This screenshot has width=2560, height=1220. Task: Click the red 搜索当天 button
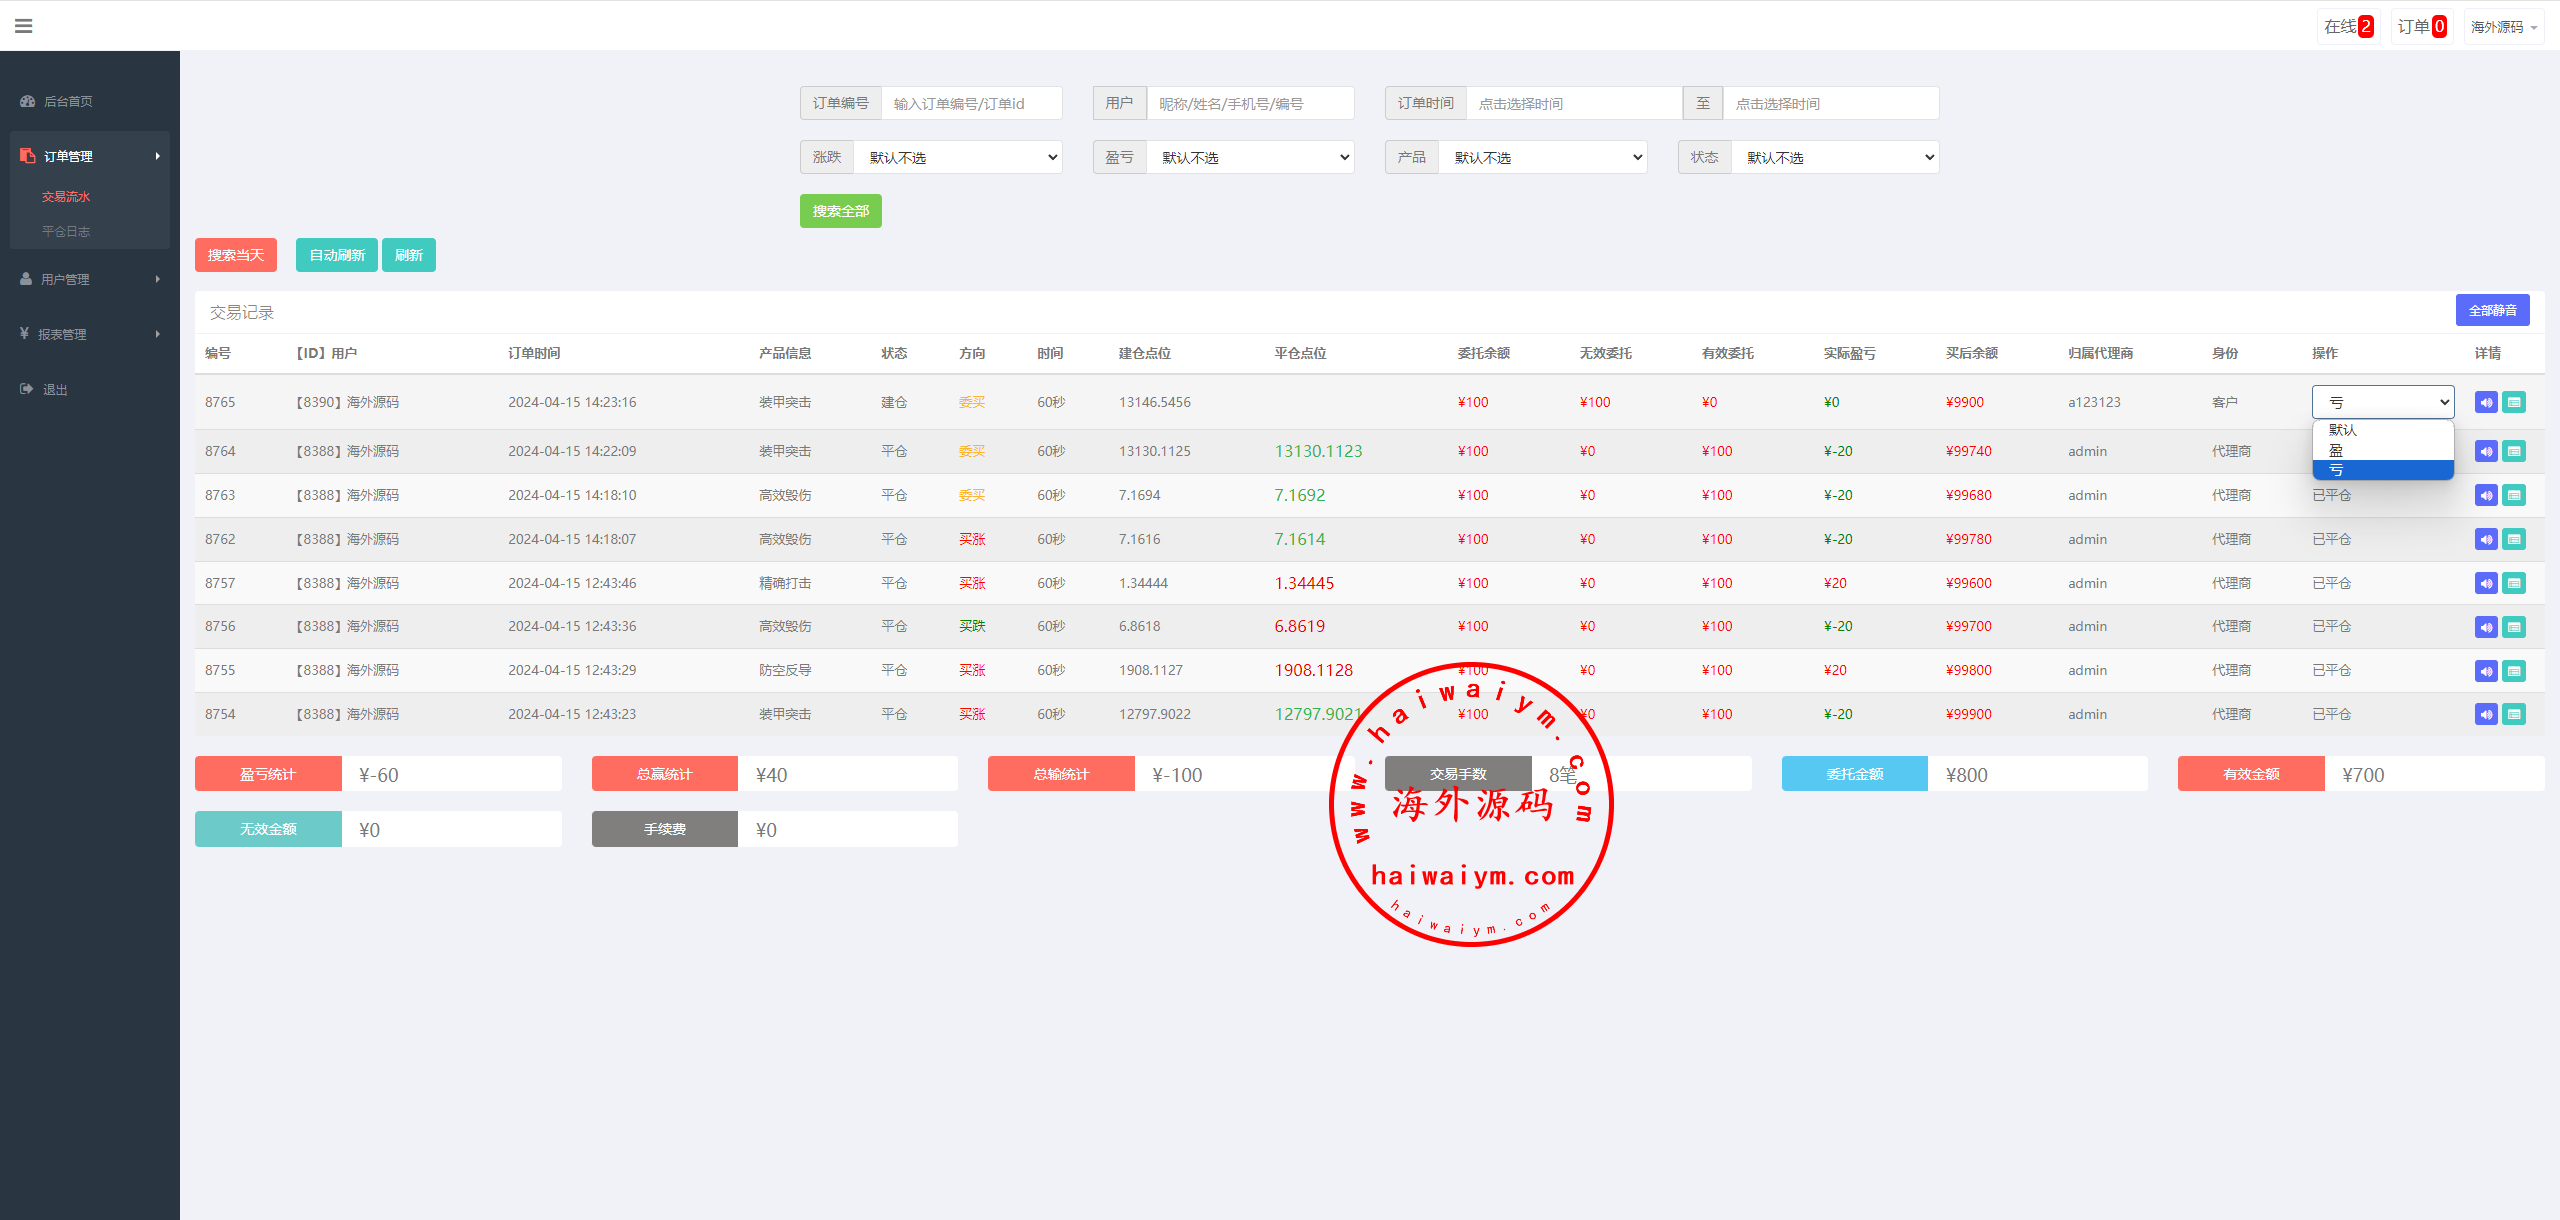point(235,255)
